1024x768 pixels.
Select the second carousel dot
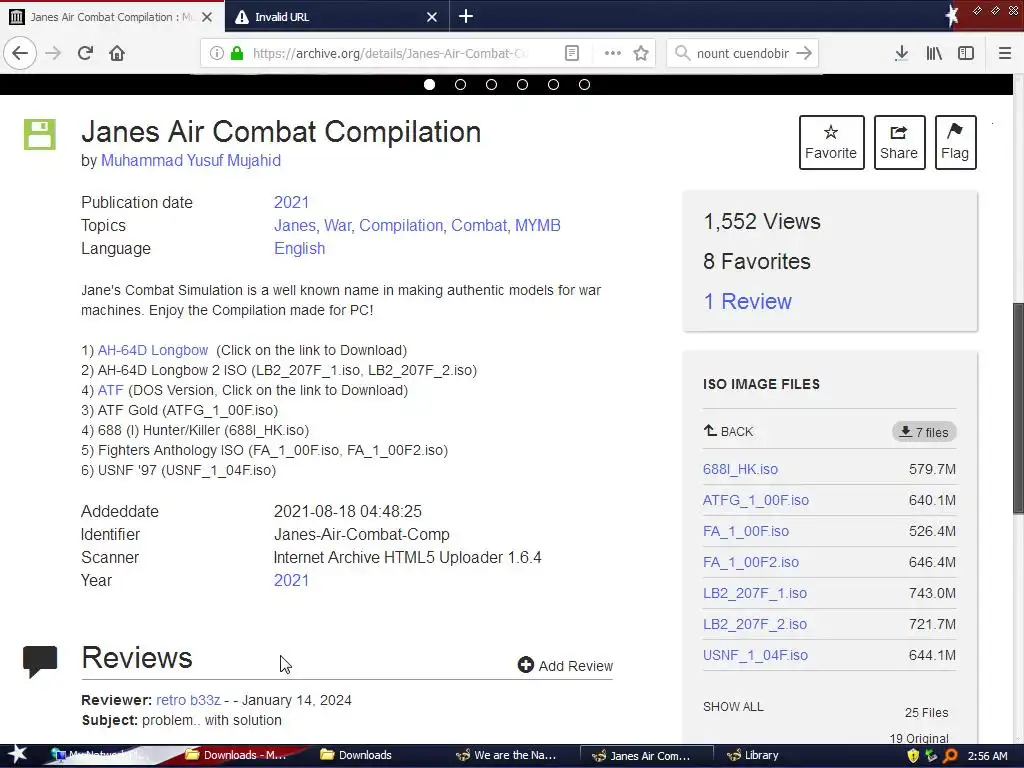(460, 84)
